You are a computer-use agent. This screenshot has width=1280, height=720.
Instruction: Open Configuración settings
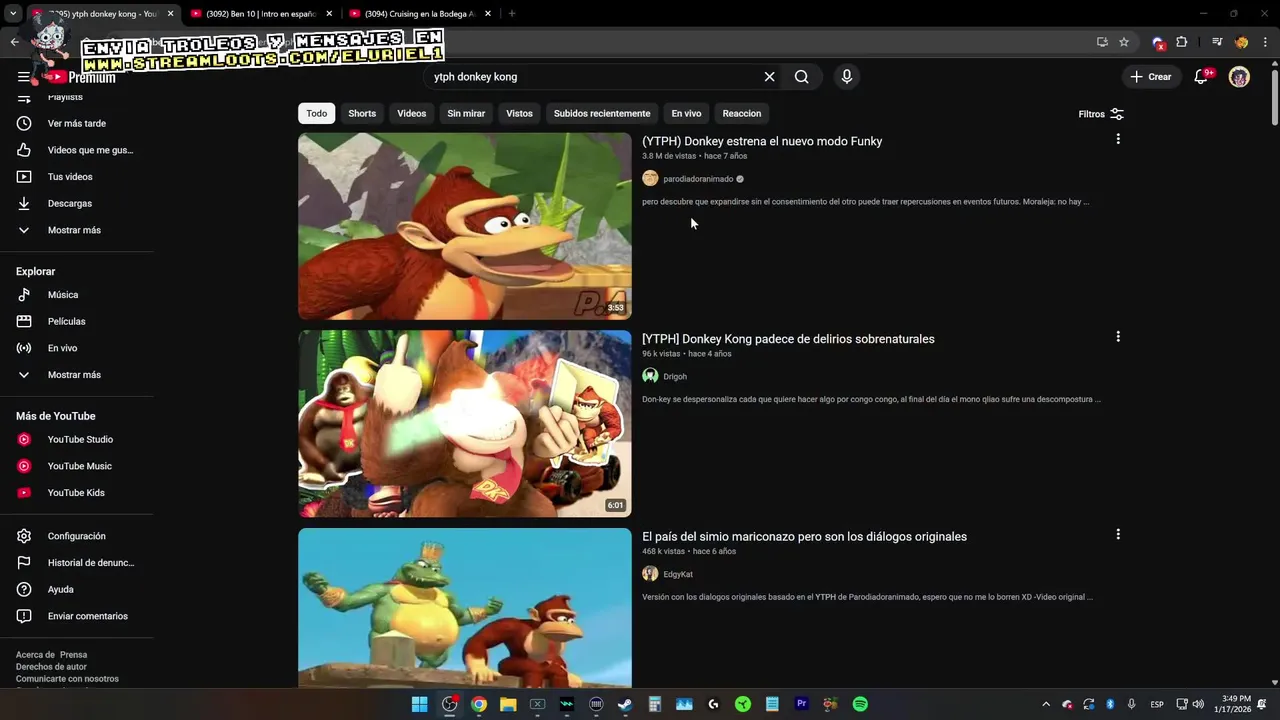[x=77, y=536]
